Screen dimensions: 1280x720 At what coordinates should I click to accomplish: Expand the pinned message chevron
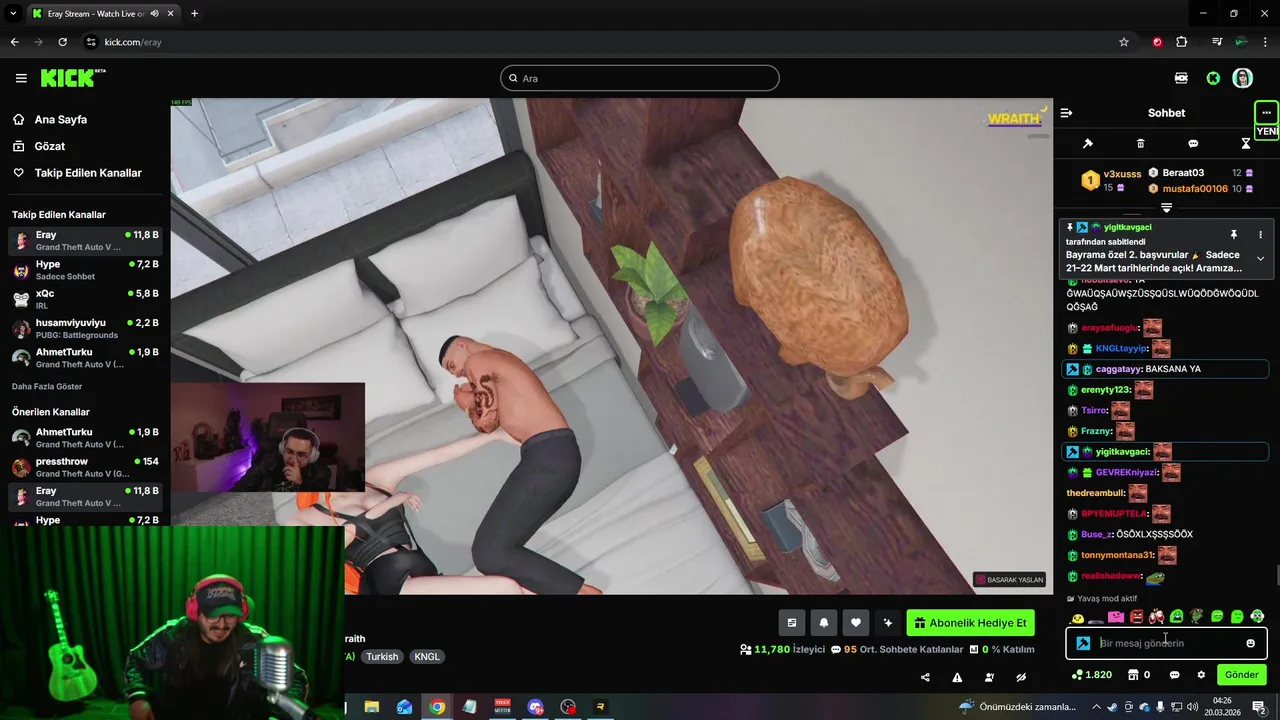1260,258
